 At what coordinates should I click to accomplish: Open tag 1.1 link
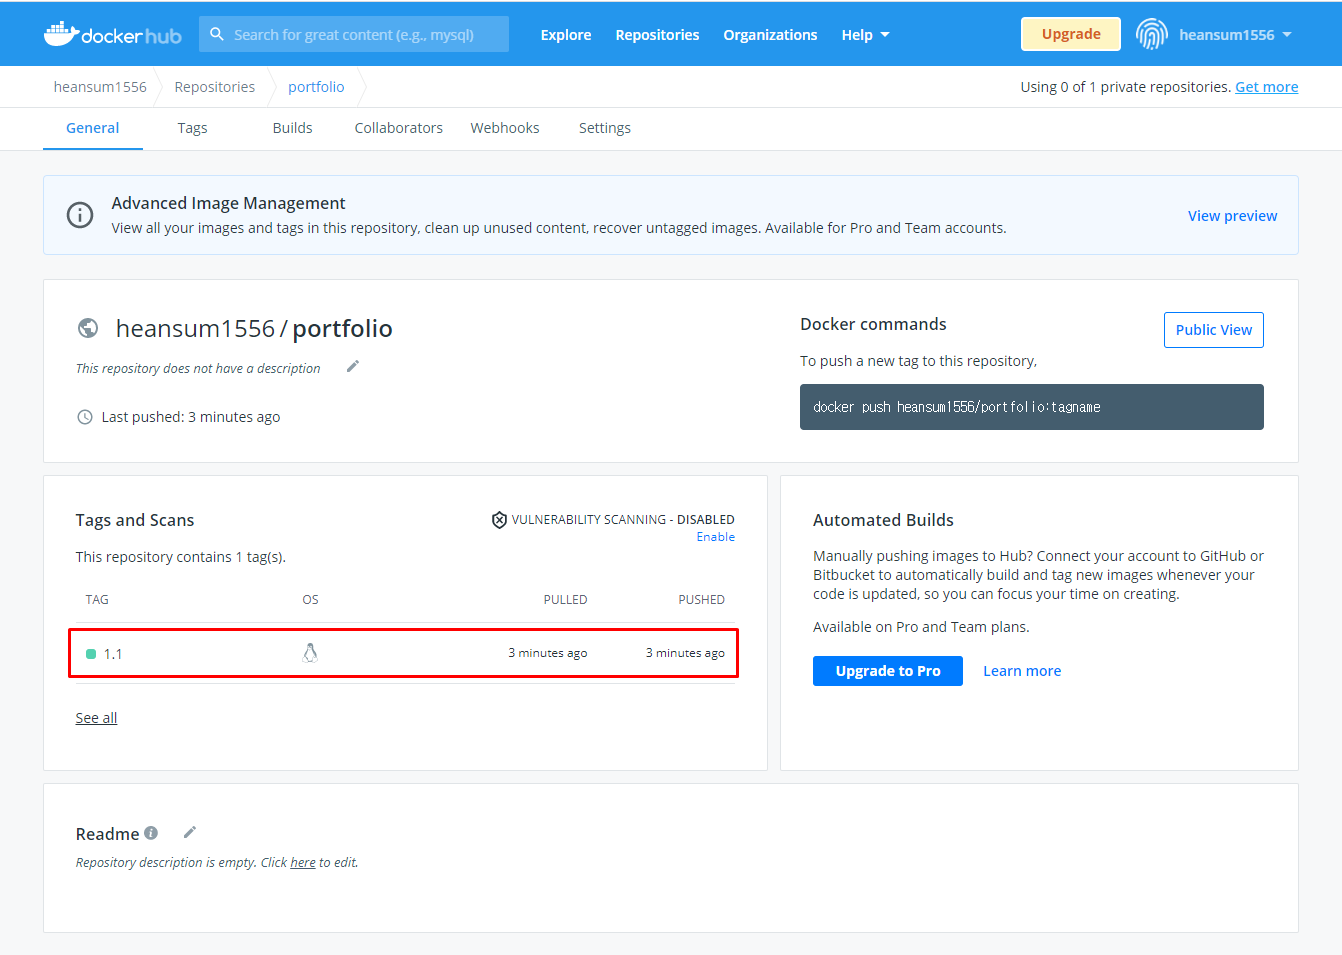click(x=113, y=654)
